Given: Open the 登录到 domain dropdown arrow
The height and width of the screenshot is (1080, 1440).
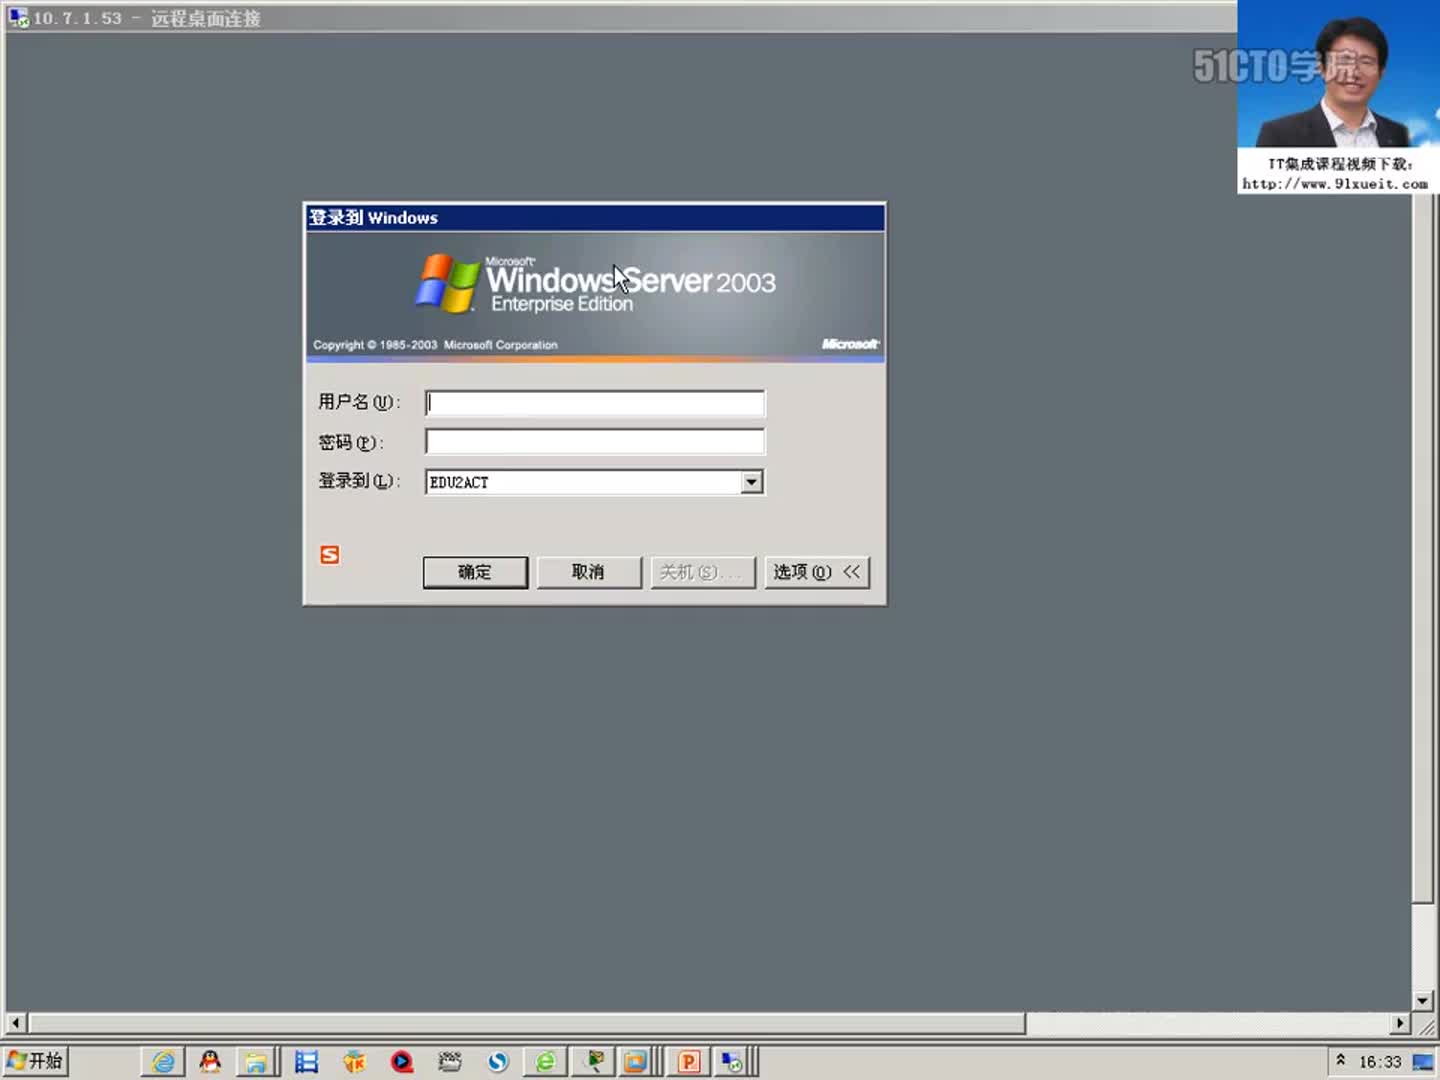Looking at the screenshot, I should coord(752,482).
